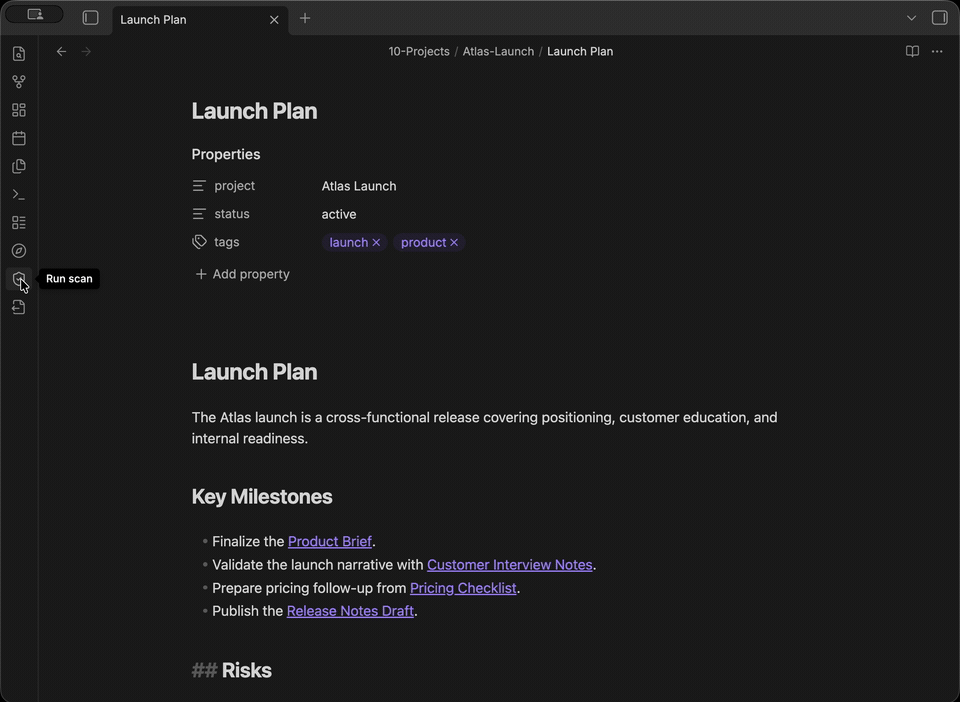Open a new tab with plus
This screenshot has height=702, width=960.
305,18
